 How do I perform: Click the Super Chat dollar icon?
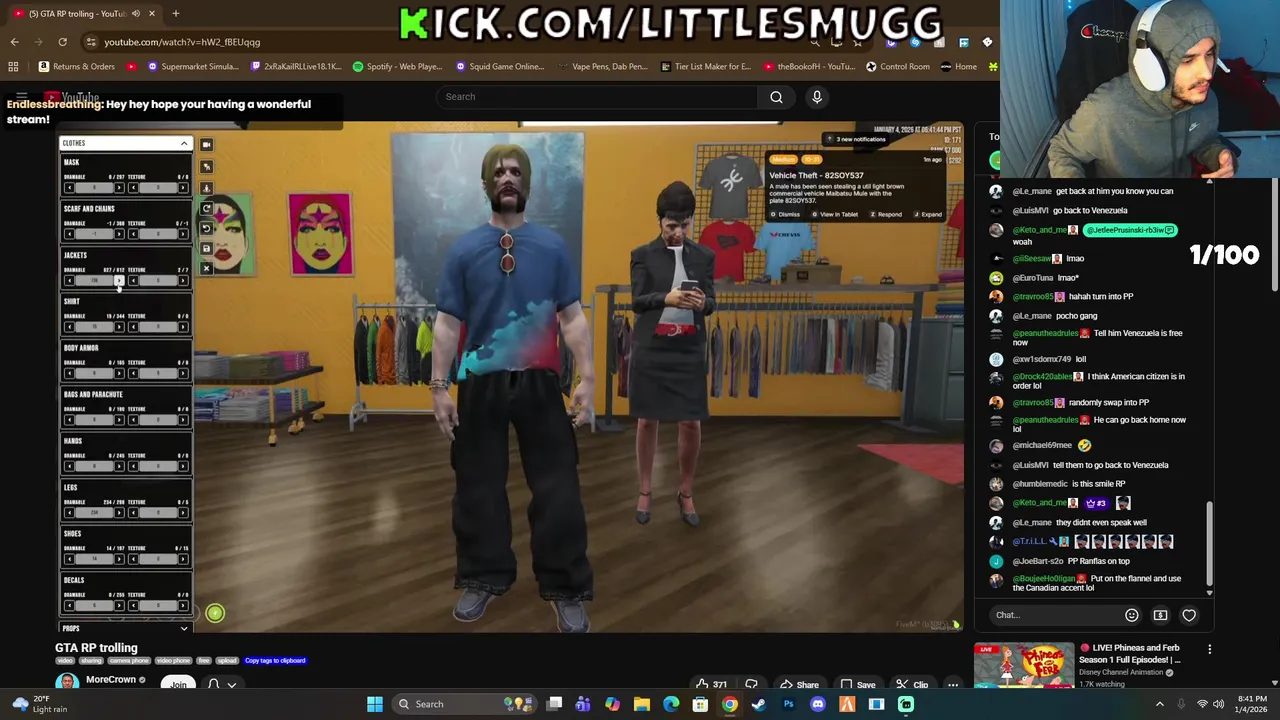(1160, 615)
